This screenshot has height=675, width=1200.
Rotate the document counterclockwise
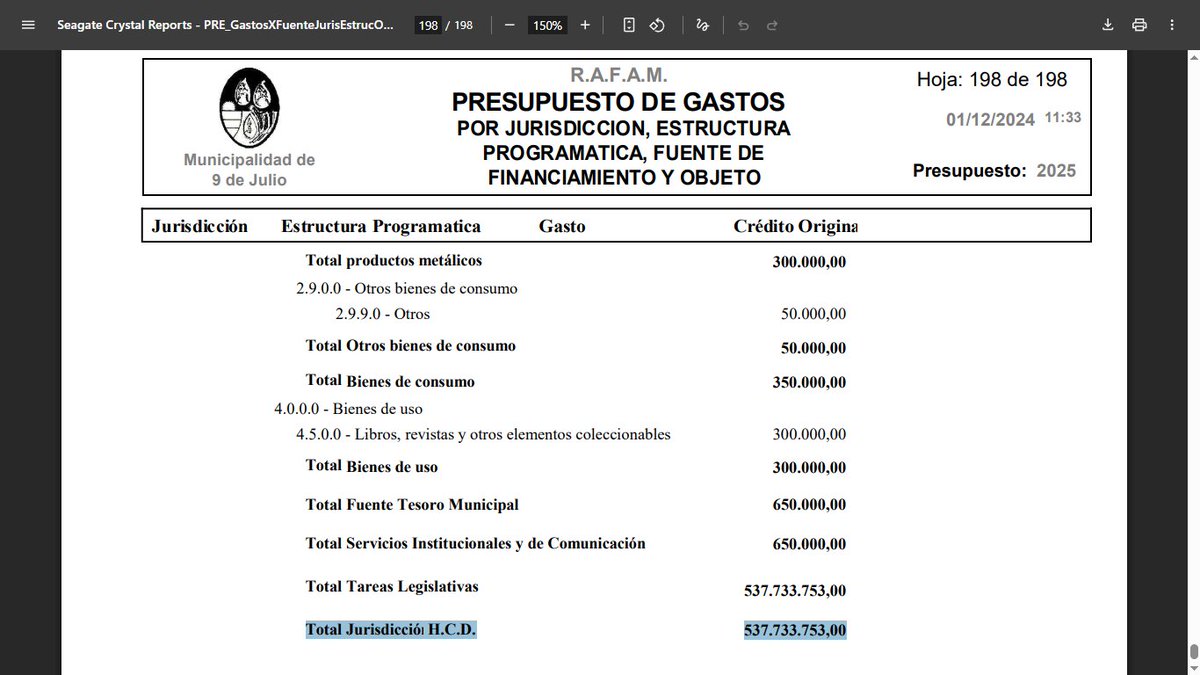tap(657, 25)
